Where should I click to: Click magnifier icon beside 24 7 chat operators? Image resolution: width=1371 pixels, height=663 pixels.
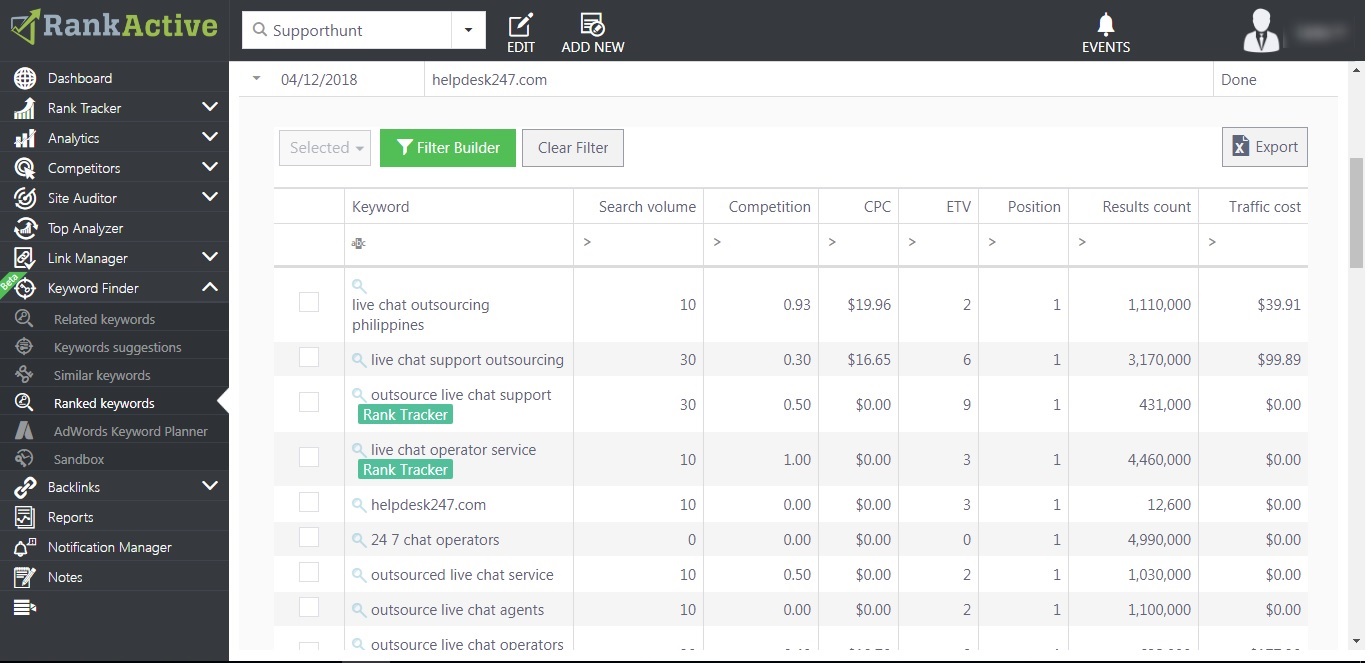pos(359,540)
